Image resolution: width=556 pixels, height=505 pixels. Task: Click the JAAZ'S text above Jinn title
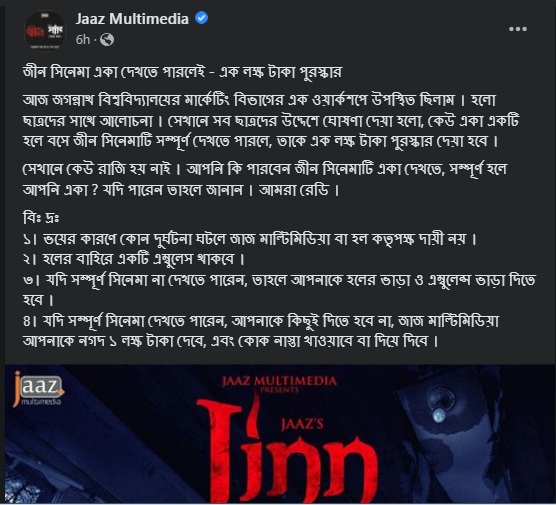pyautogui.click(x=302, y=424)
